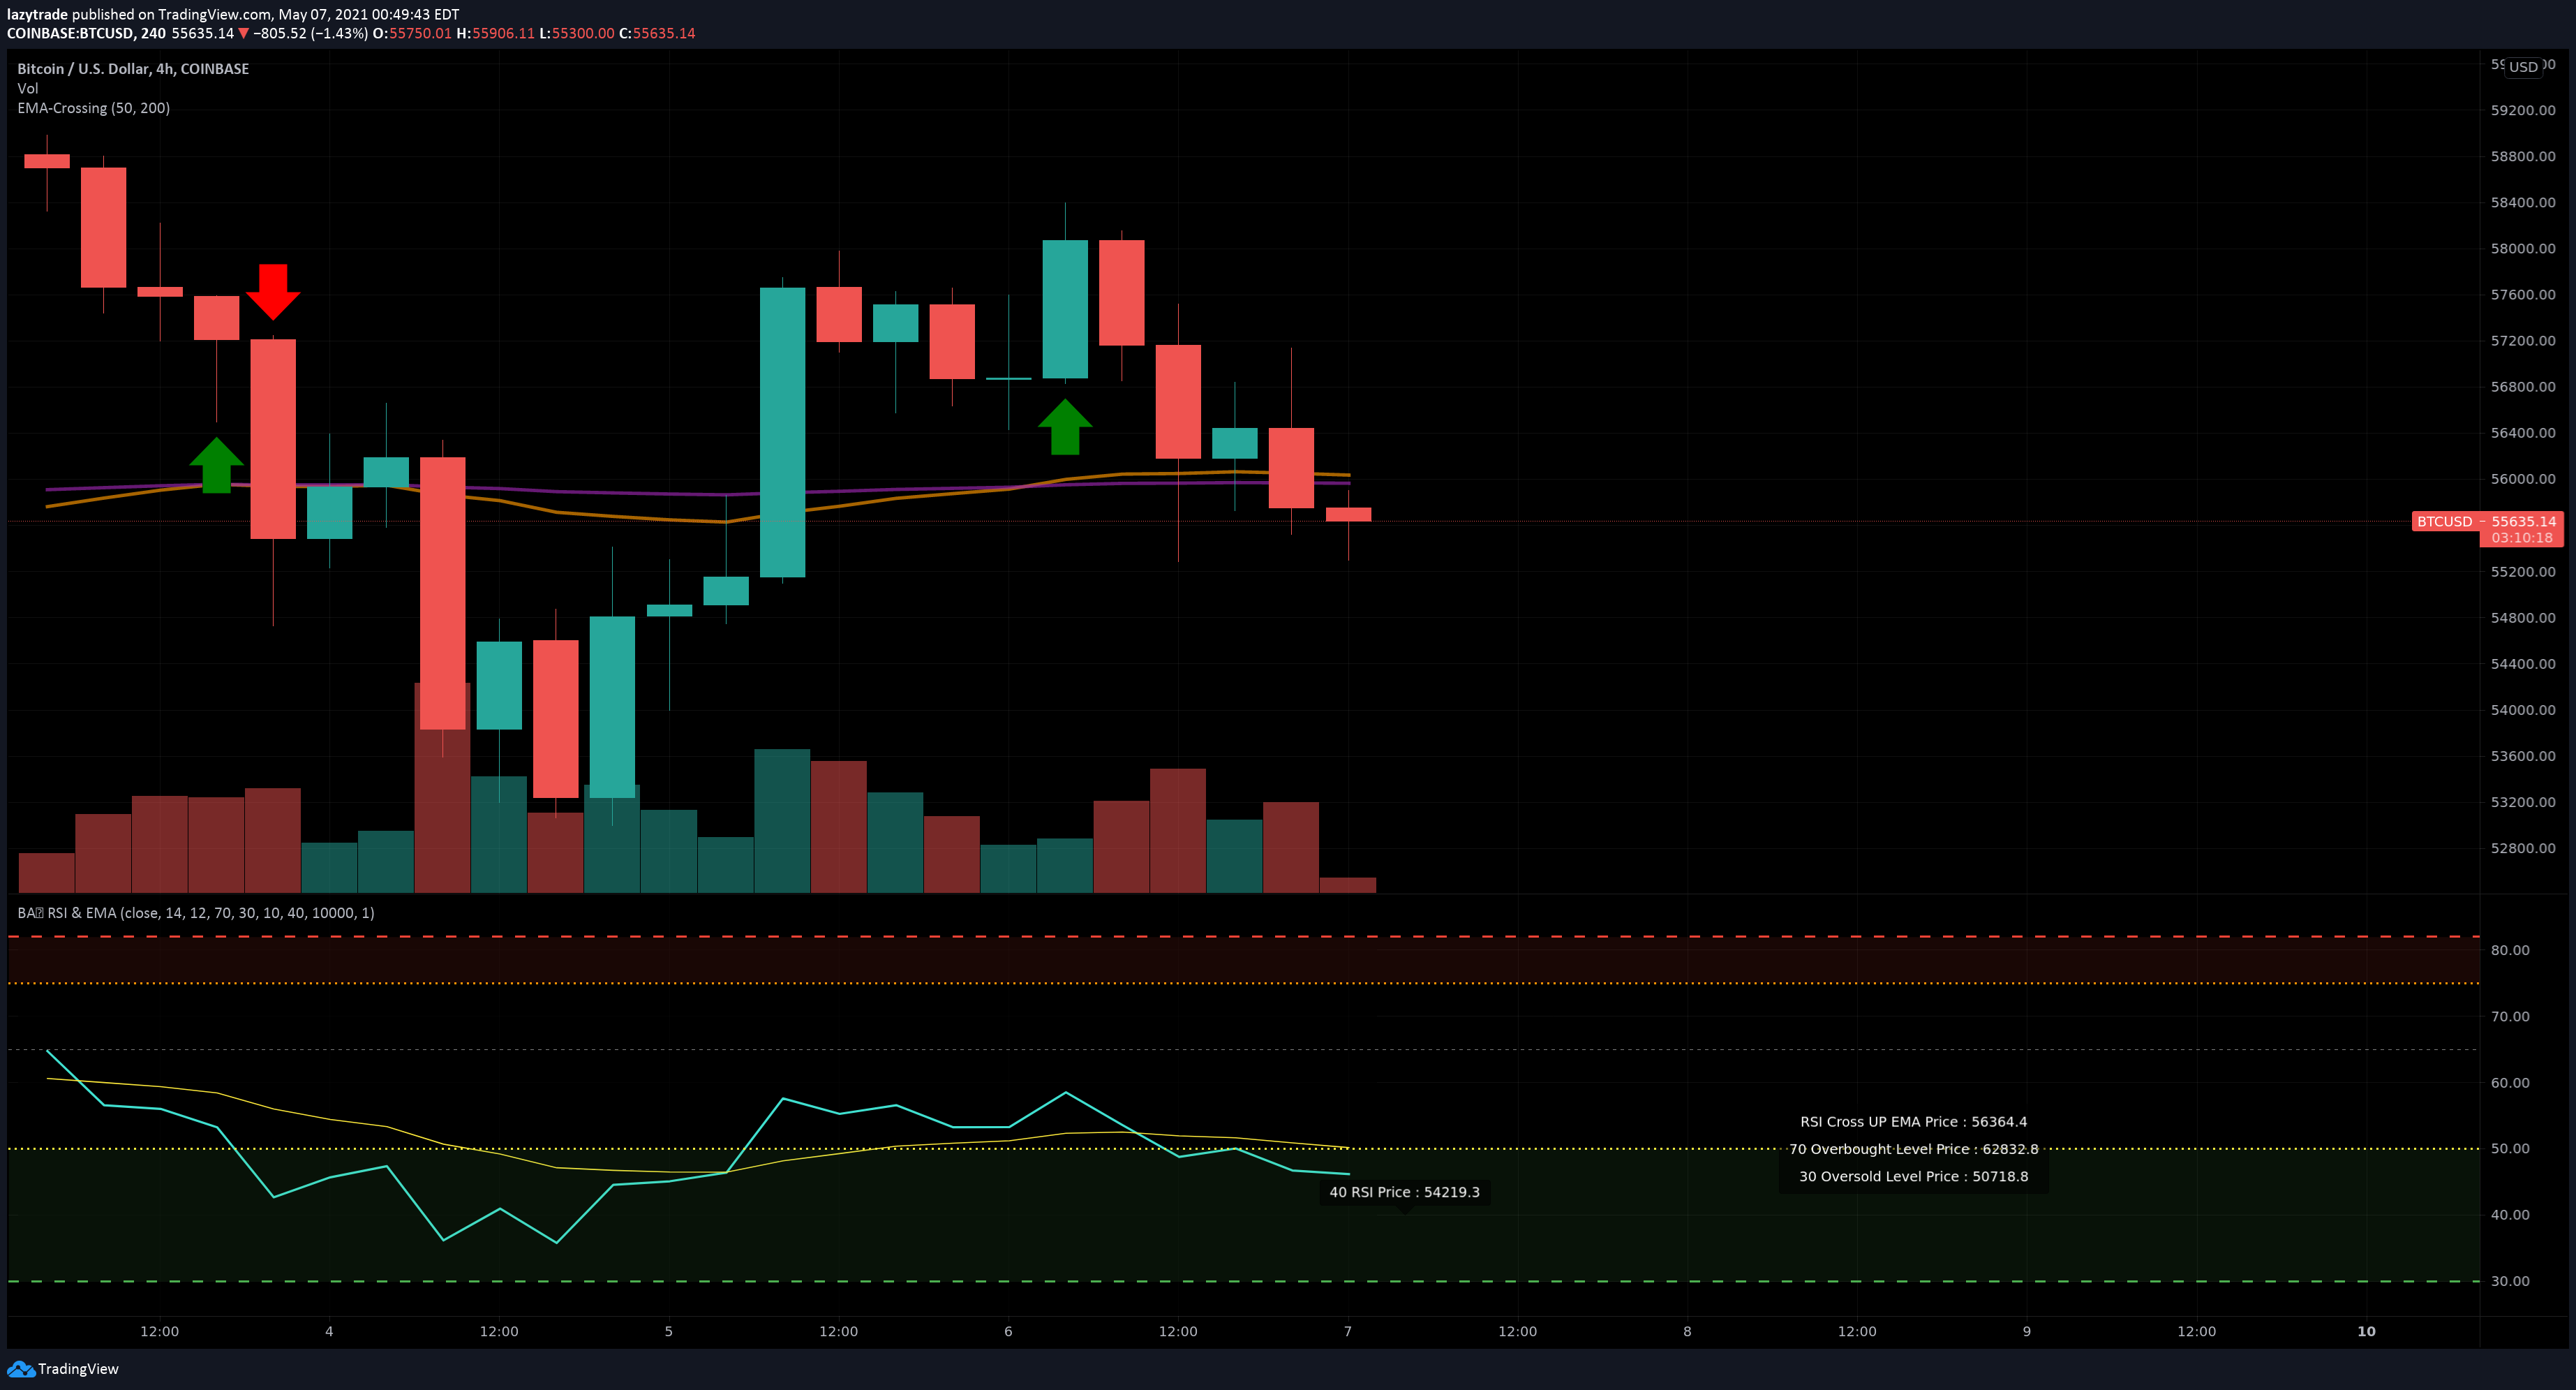Screen dimensions: 2576x1390
Task: Click the Vol indicator label
Action: coord(28,88)
